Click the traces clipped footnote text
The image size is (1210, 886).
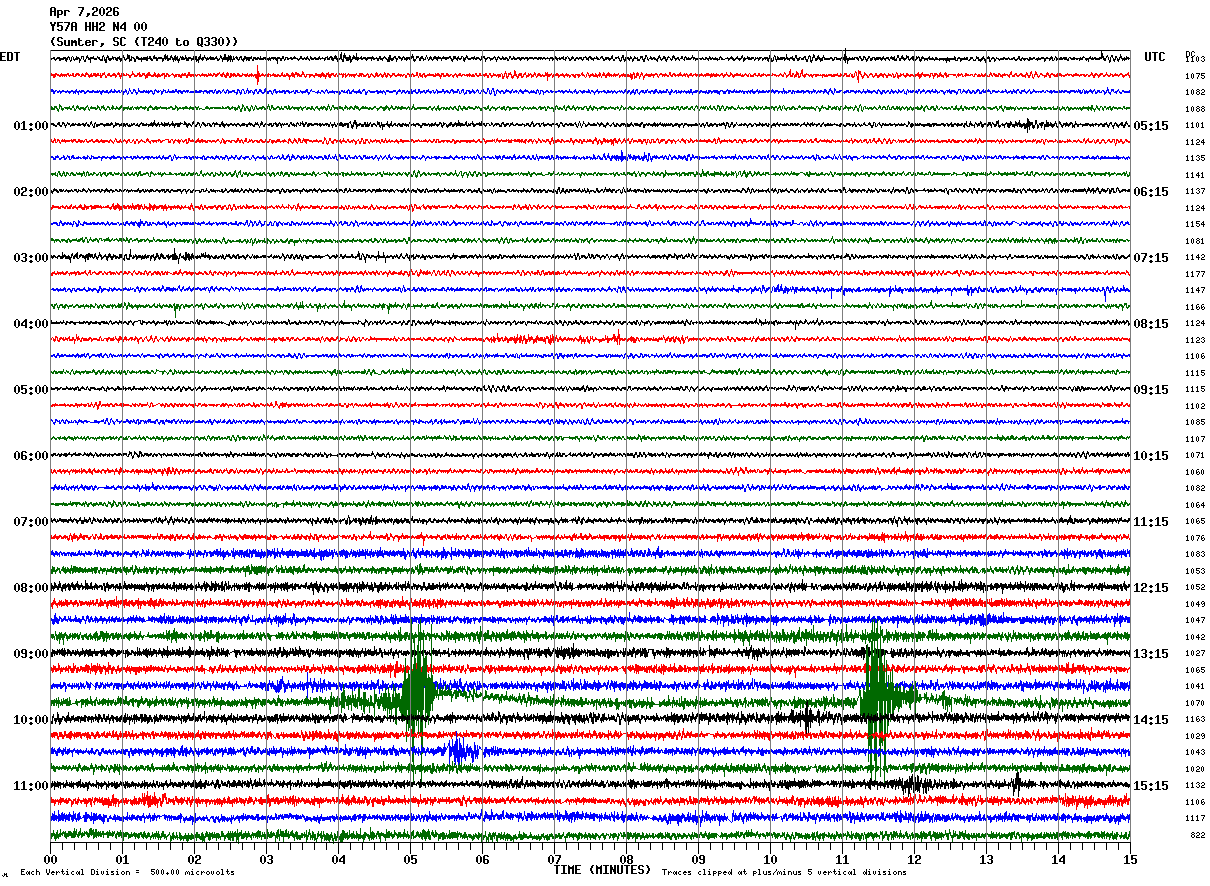click(x=784, y=873)
